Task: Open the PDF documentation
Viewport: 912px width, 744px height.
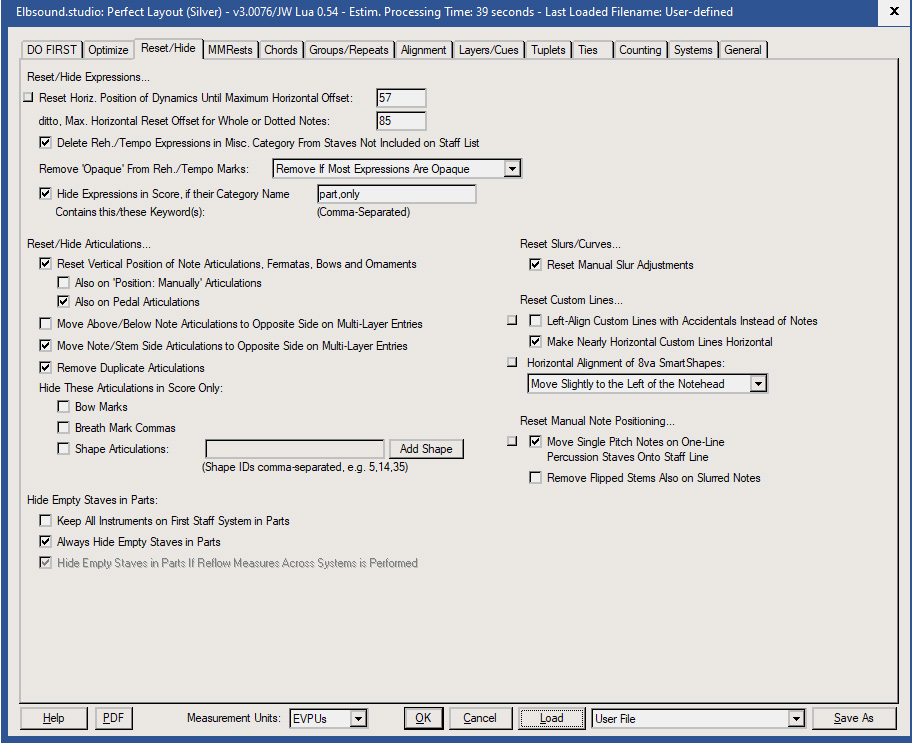Action: pos(113,718)
